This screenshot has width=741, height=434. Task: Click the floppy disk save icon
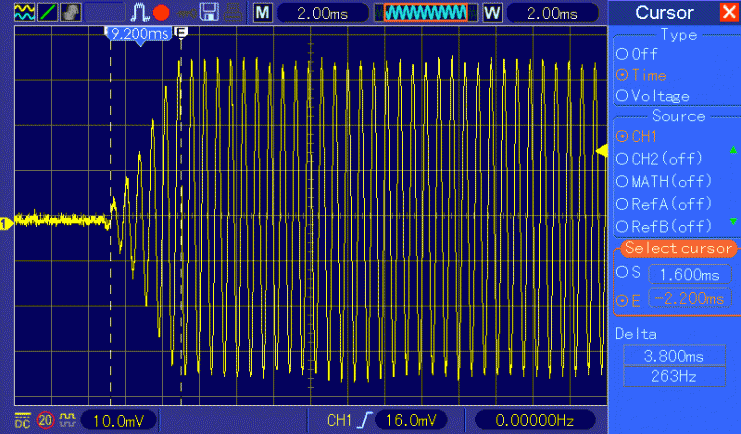coord(209,13)
